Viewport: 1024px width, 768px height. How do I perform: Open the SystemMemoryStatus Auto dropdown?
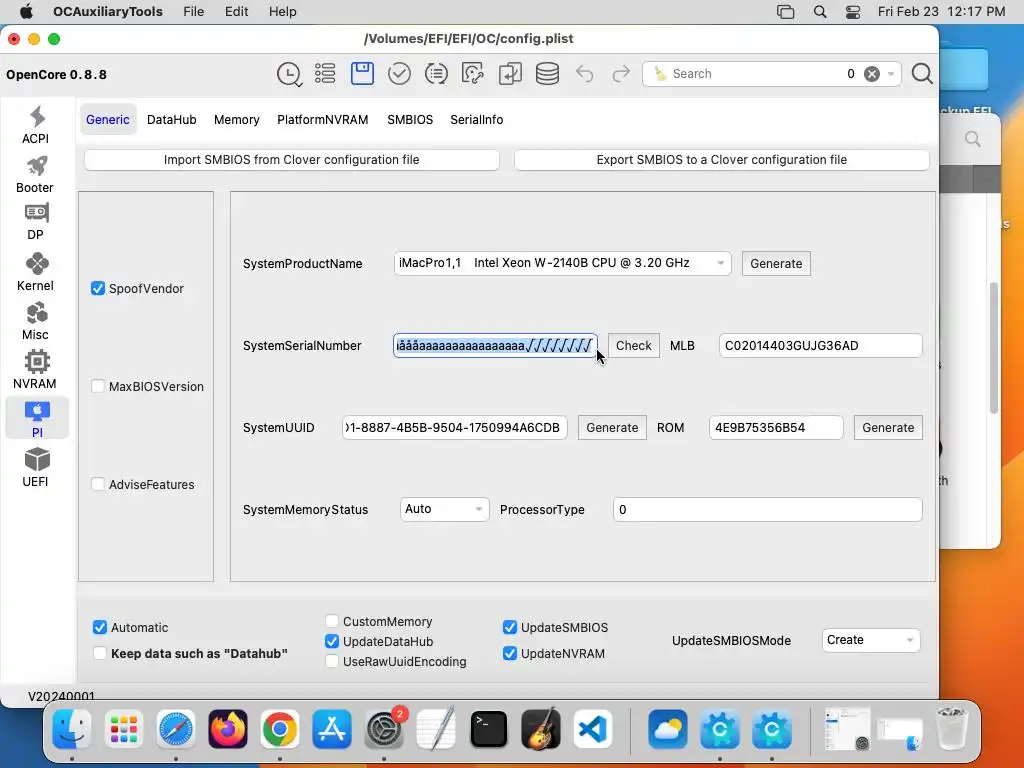pos(444,509)
